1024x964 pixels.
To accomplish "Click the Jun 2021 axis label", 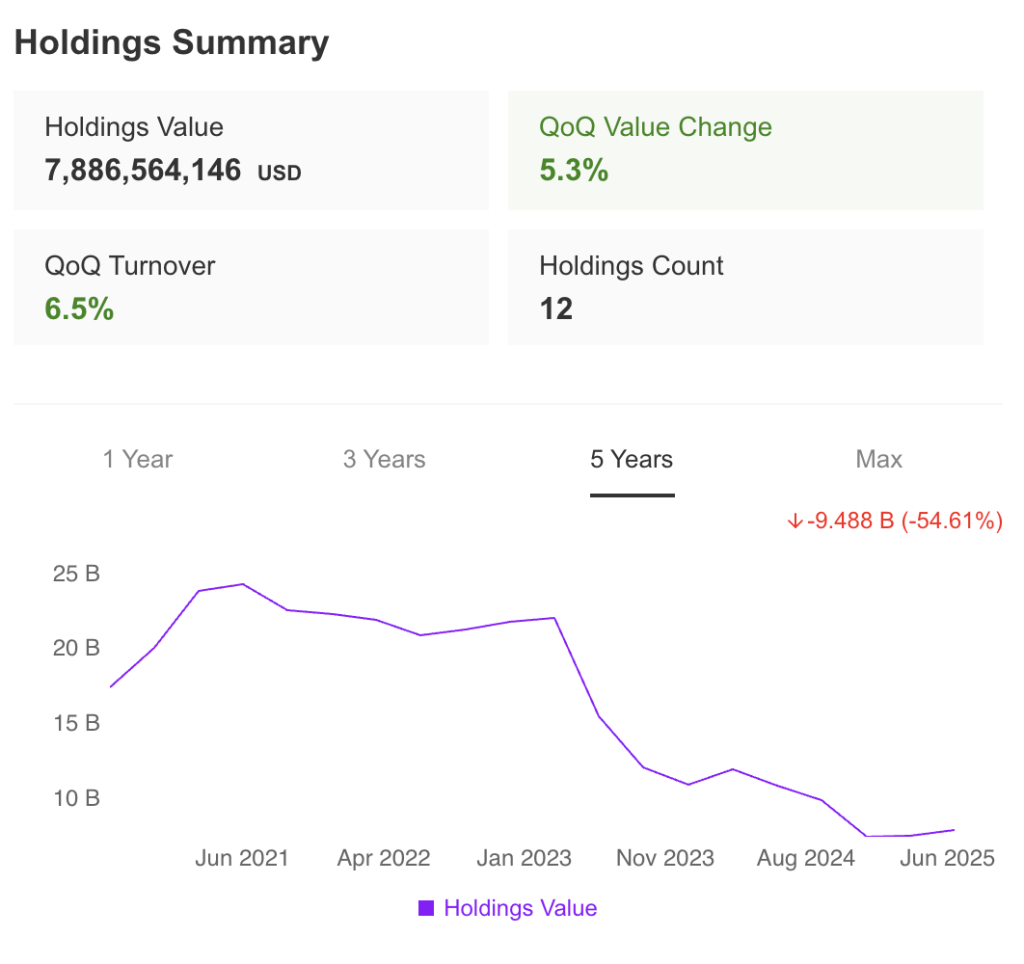I will (241, 858).
